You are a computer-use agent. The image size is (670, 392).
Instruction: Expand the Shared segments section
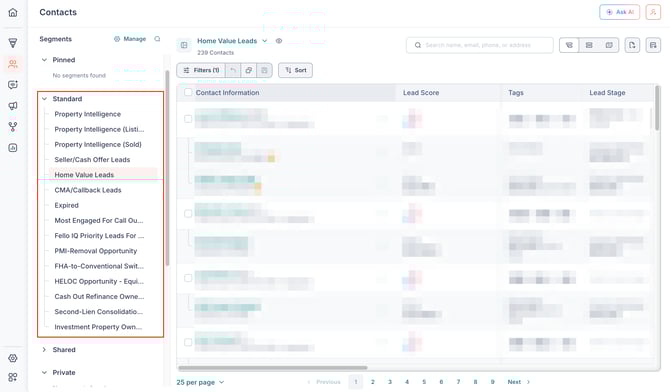44,350
